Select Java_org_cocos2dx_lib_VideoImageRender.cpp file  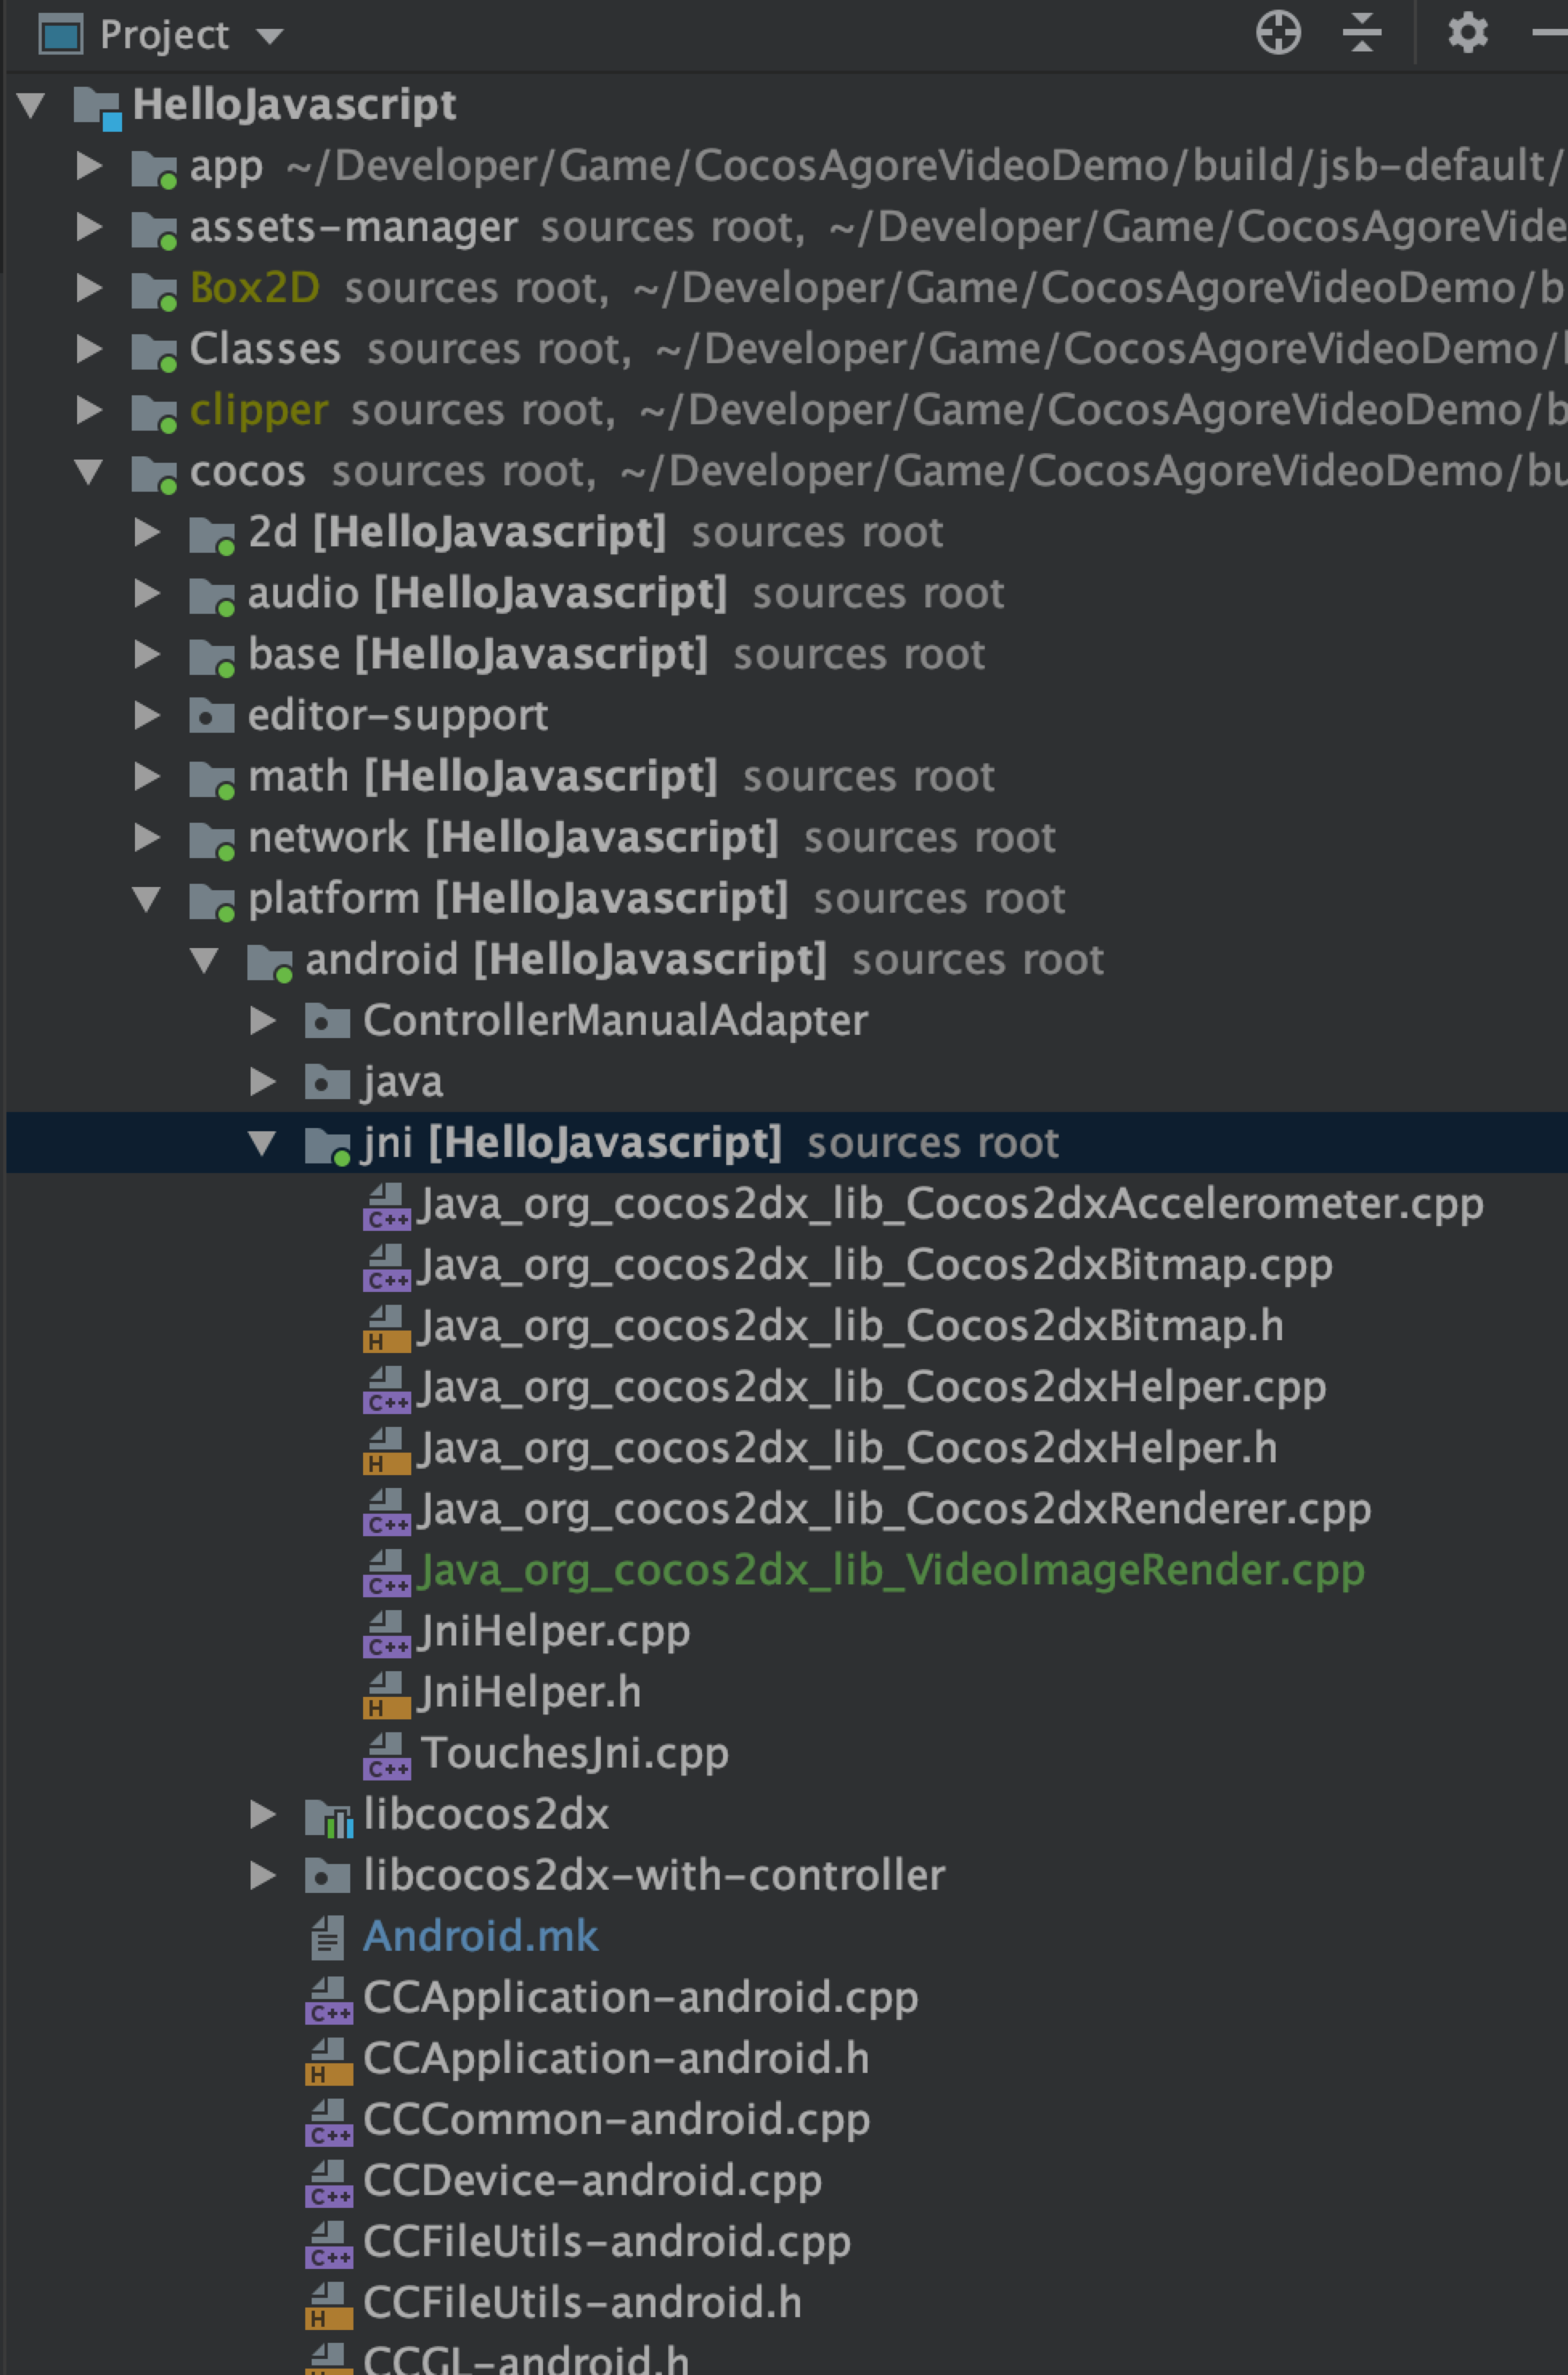890,1570
